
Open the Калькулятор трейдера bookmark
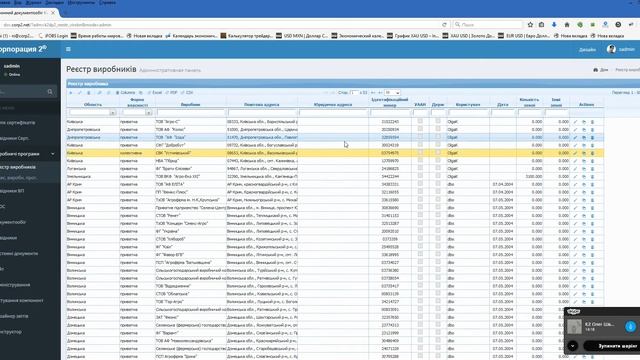[247, 36]
